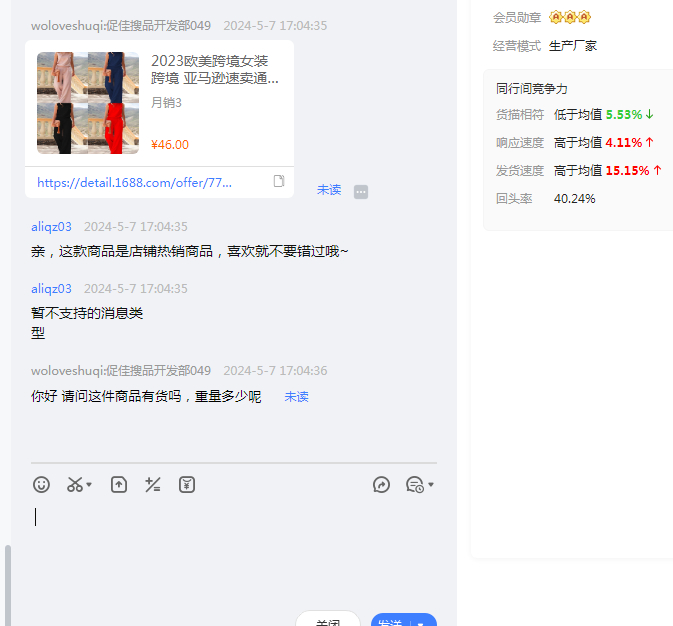Copy the product link via copy icon
Viewport: 673px width, 626px height.
279,181
